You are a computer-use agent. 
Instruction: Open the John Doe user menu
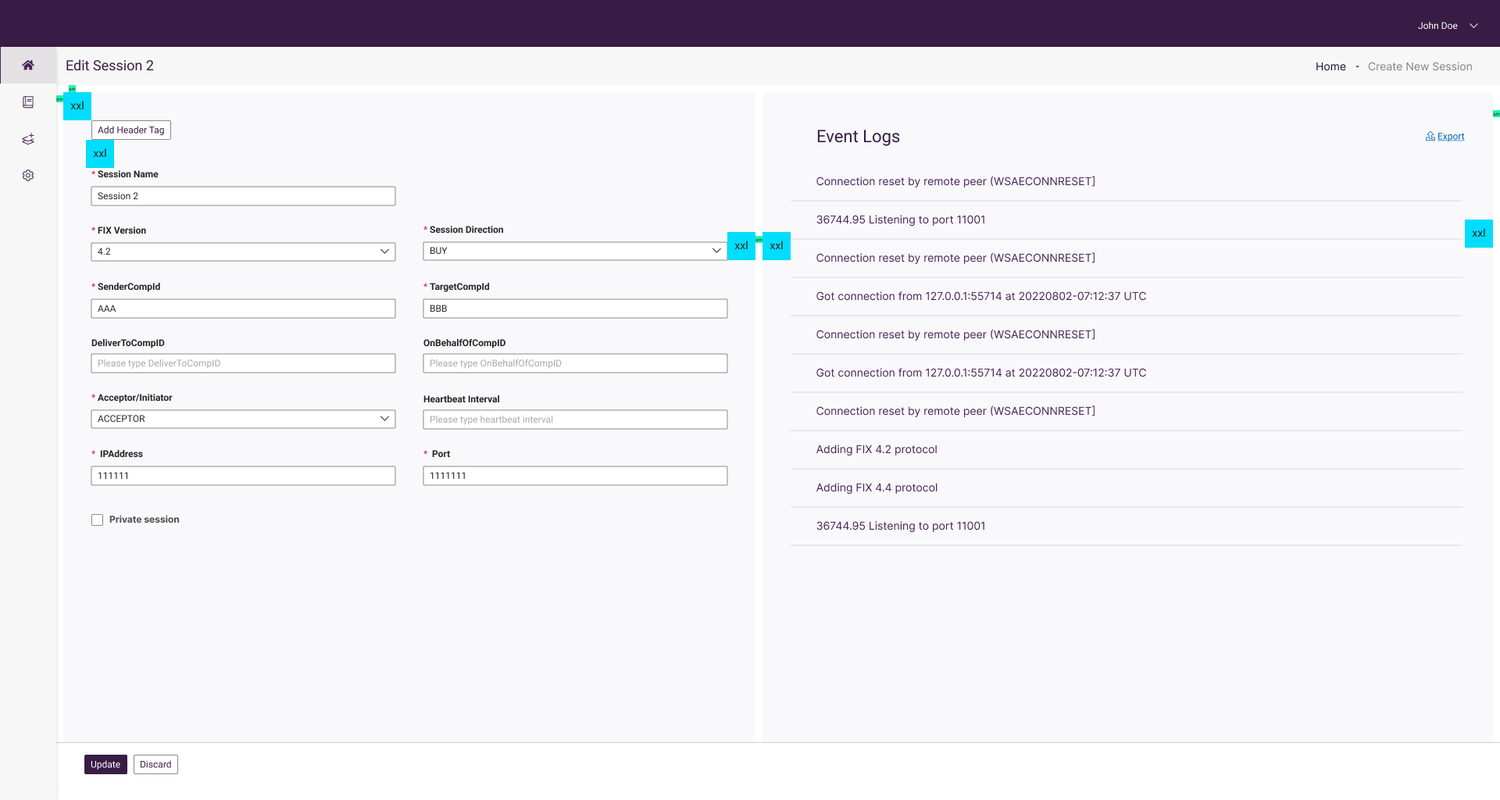point(1448,26)
